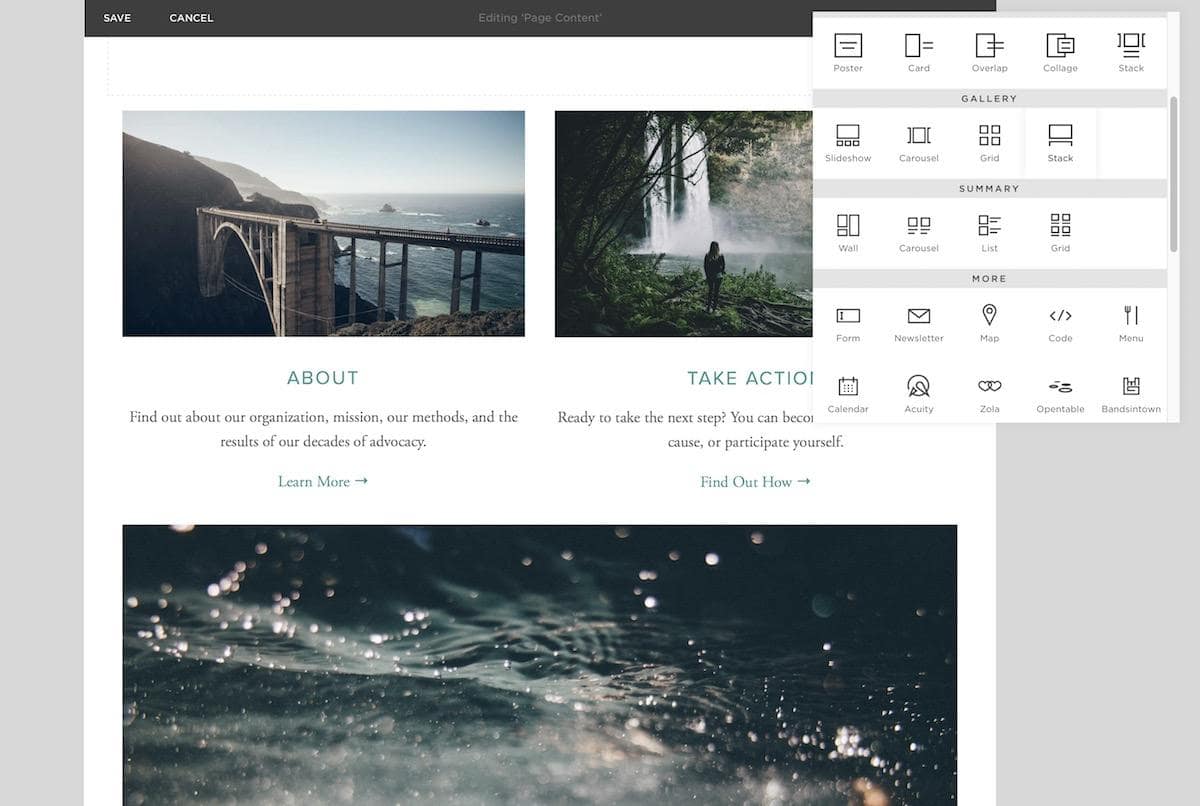Viewport: 1200px width, 806px height.
Task: Click the bridge photo thumbnail
Action: 323,222
